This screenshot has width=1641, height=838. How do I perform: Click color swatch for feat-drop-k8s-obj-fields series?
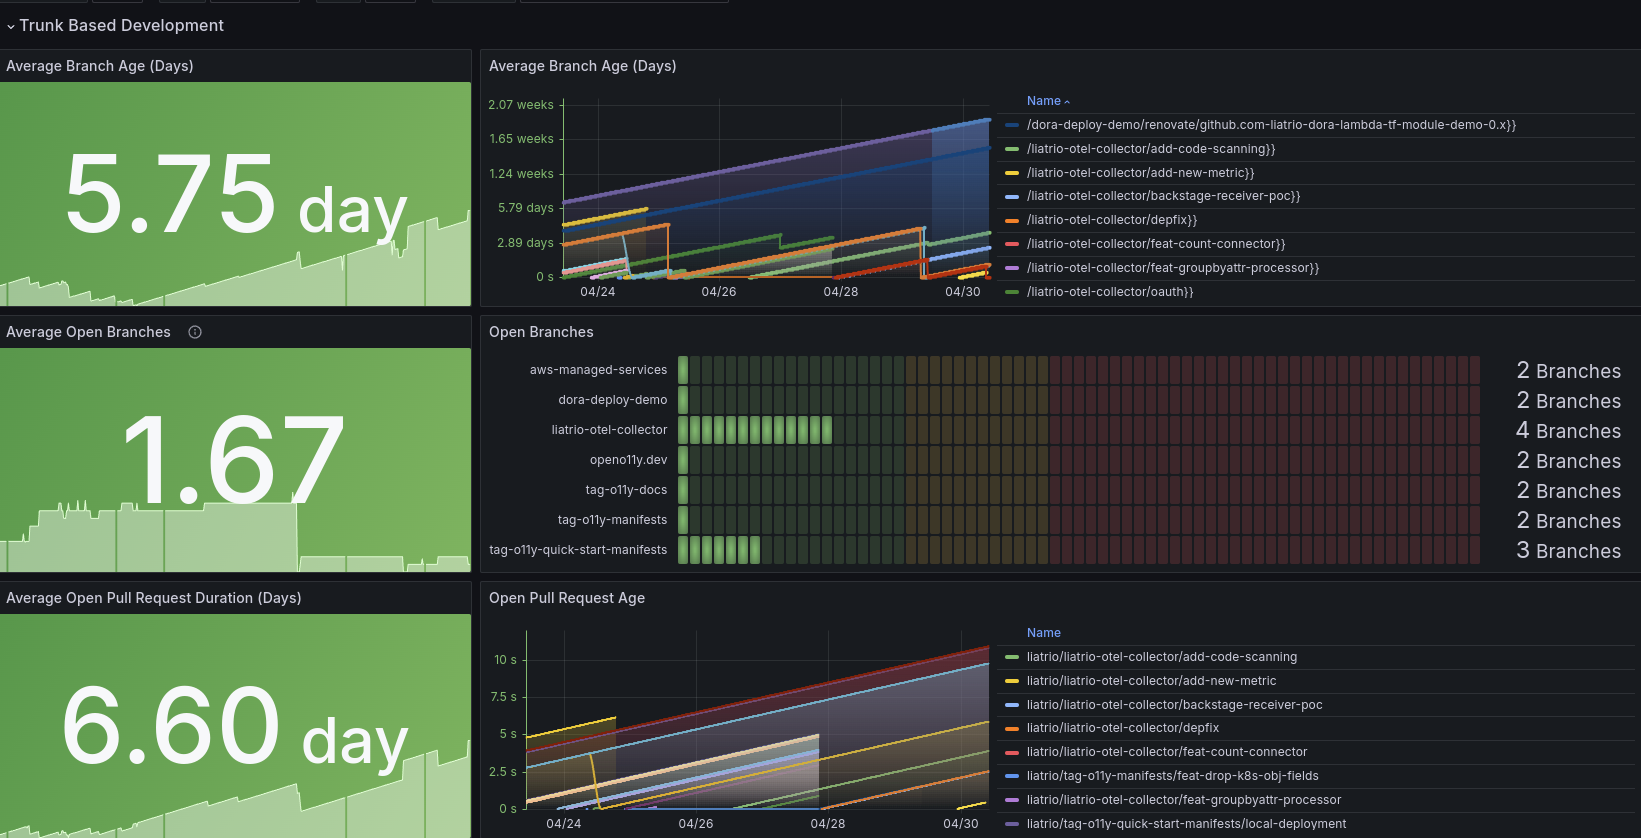point(1012,776)
